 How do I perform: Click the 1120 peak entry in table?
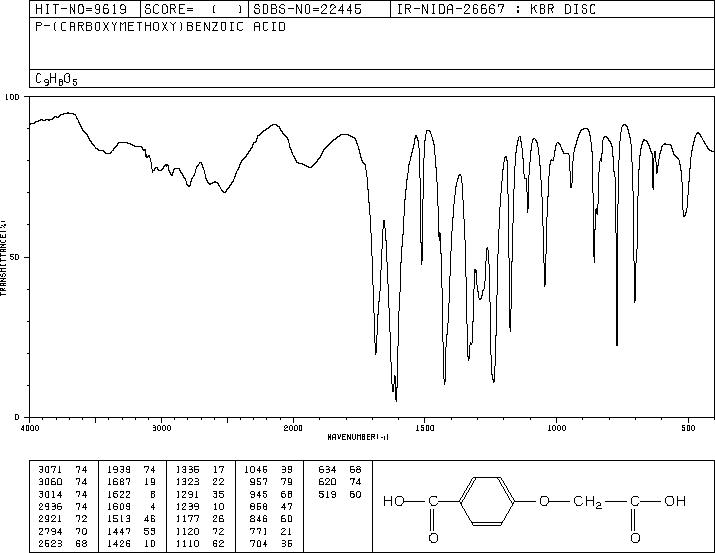click(x=200, y=531)
